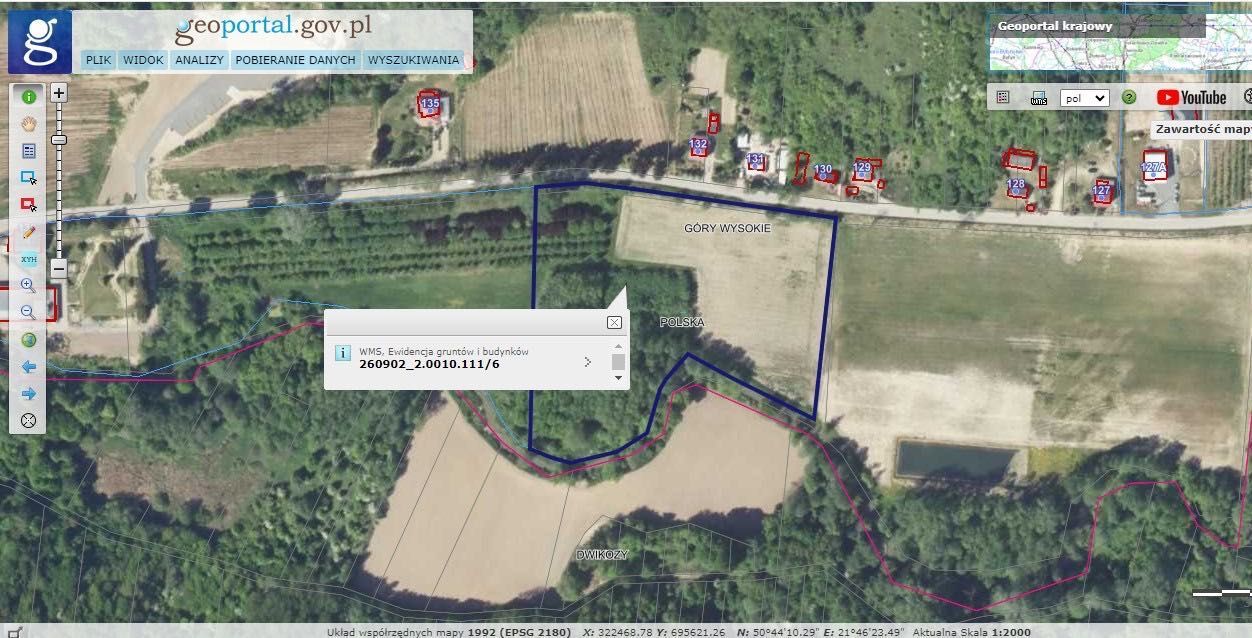1252x638 pixels.
Task: Select the red rectangle selection tool
Action: pyautogui.click(x=28, y=205)
